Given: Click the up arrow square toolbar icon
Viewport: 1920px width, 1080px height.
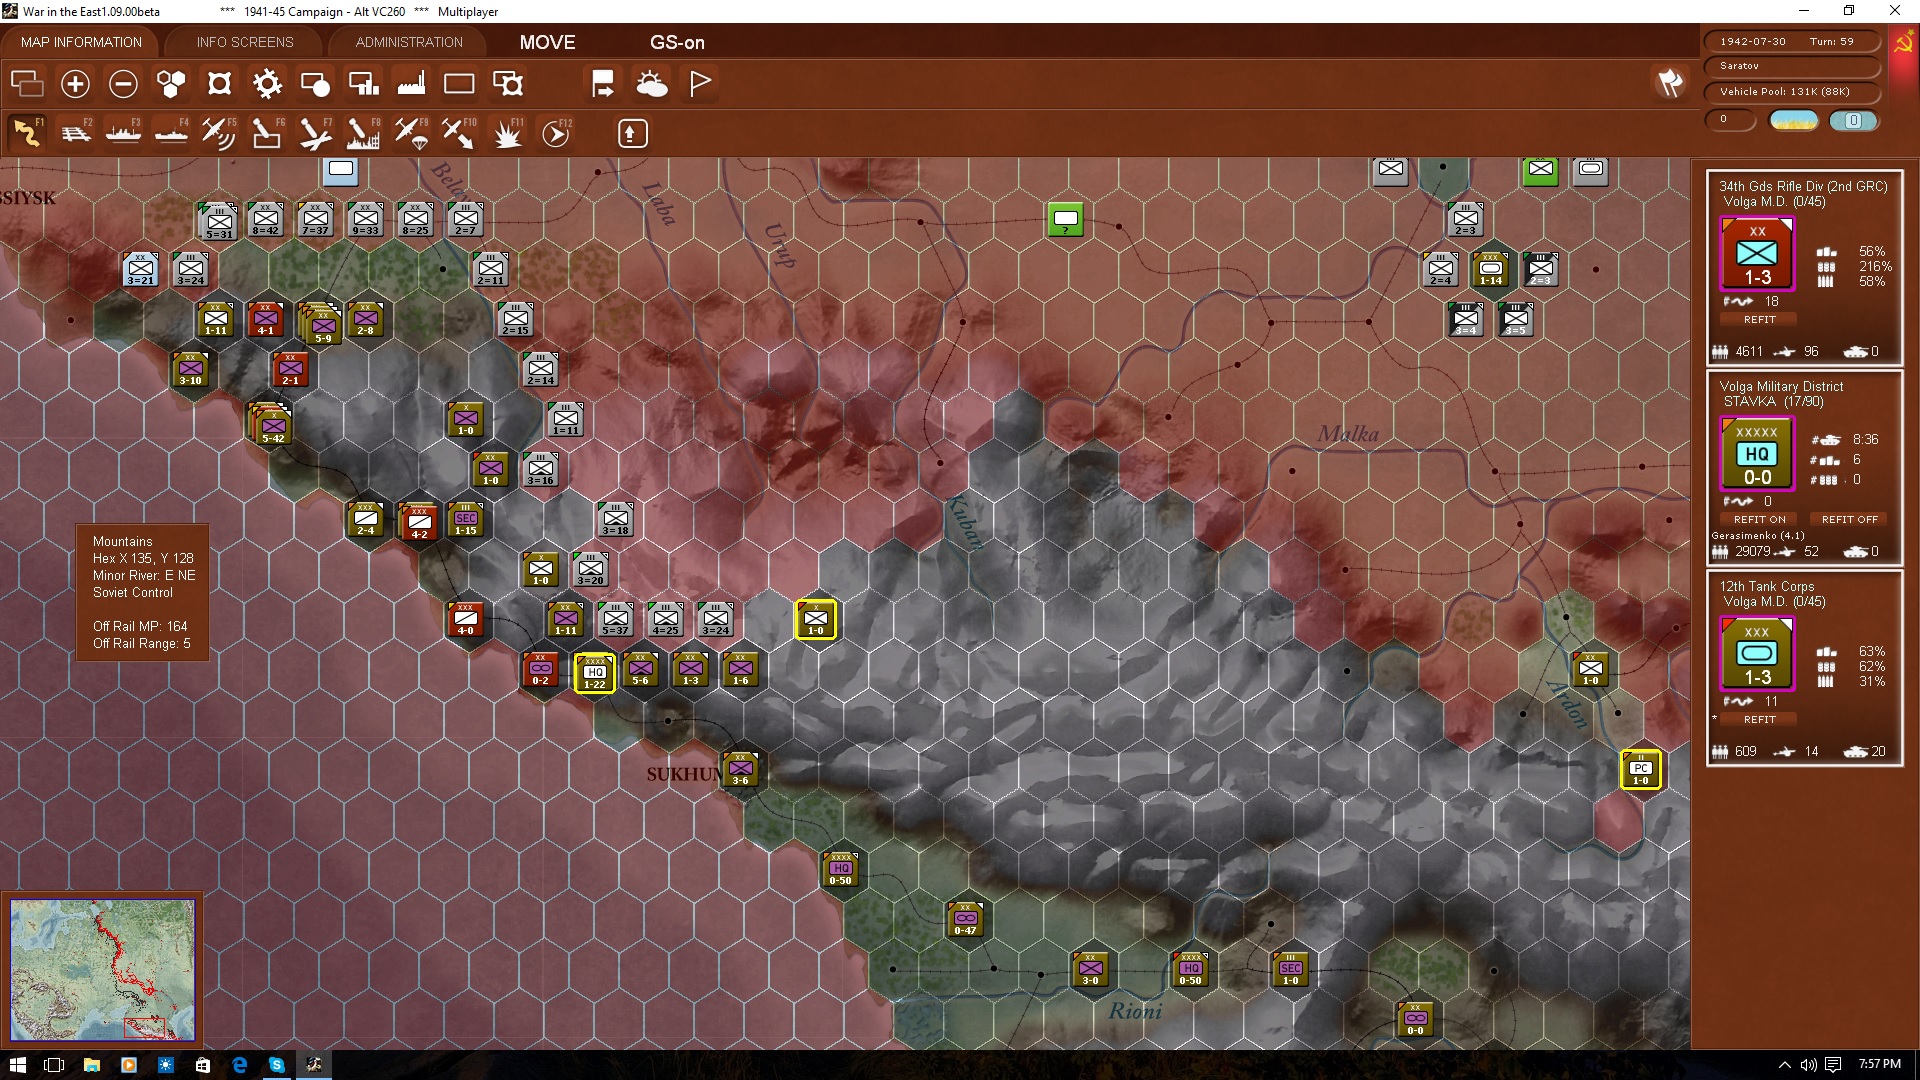Looking at the screenshot, I should click(x=632, y=133).
